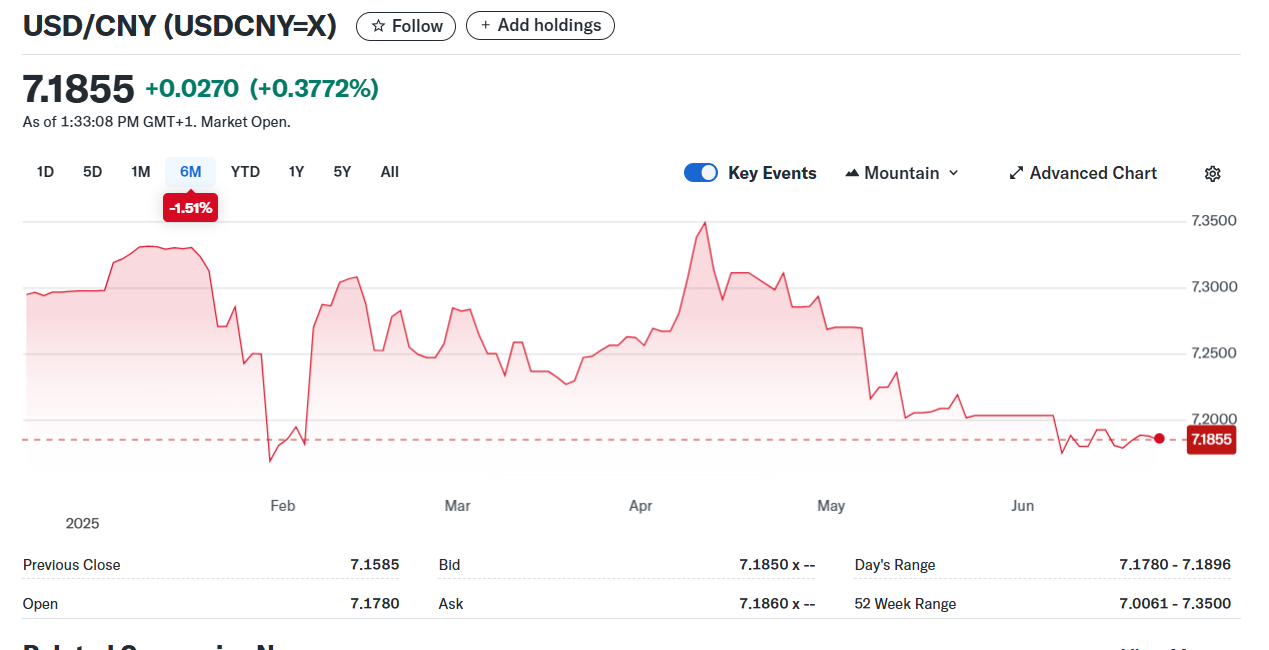This screenshot has height=650, width=1269.
Task: Click the April peak on the chart
Action: (x=705, y=223)
